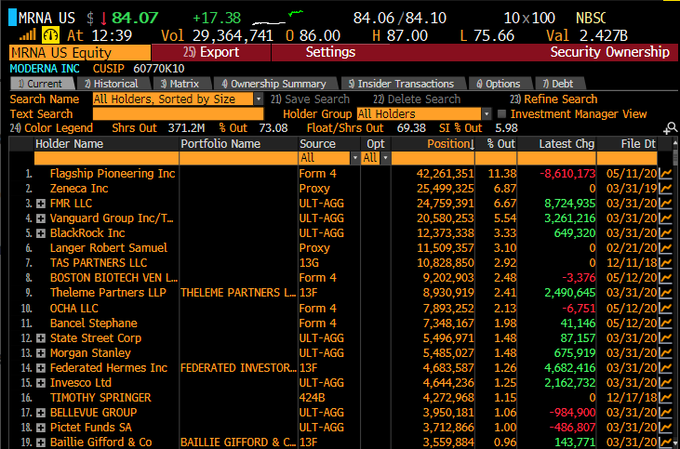The height and width of the screenshot is (449, 680).
Task: Open chart icon for Pictet Funds SA row
Action: coord(665,428)
